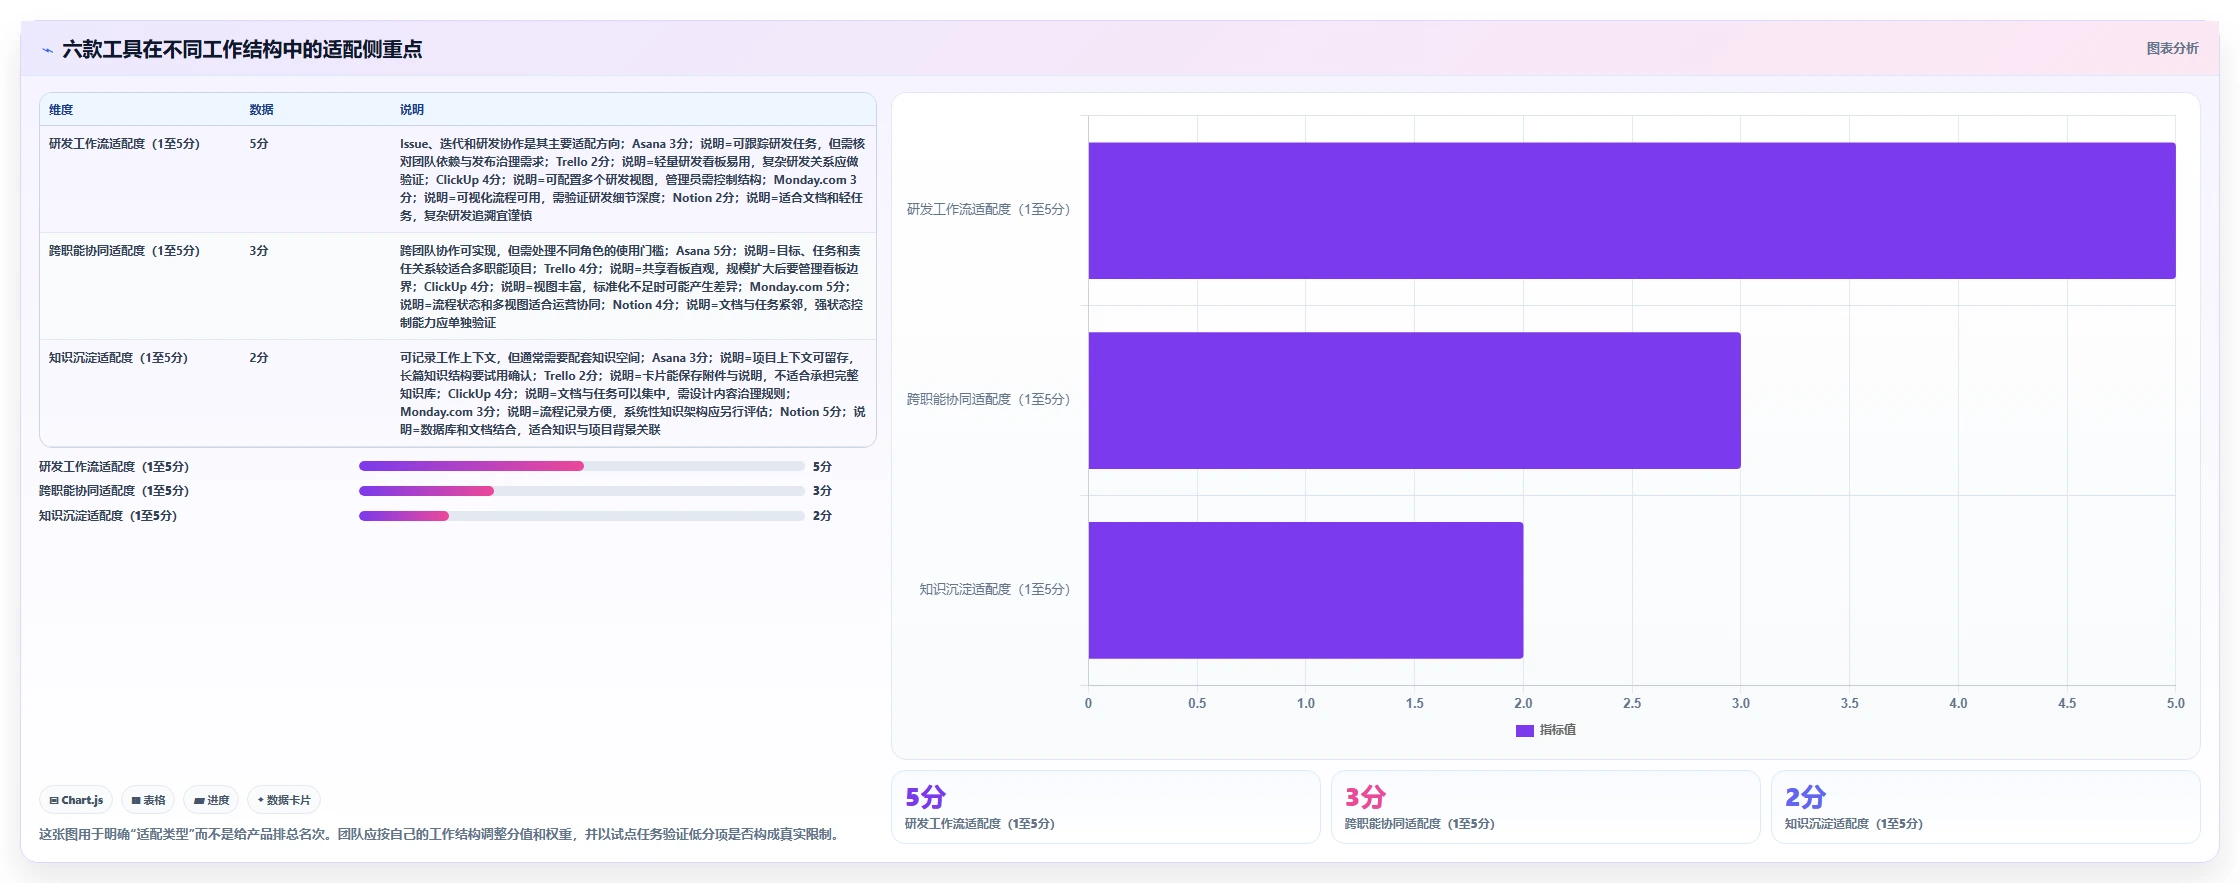Viewport: 2240px width, 883px height.
Task: Click the description starting with 跨团队协作可实现
Action: (632, 287)
